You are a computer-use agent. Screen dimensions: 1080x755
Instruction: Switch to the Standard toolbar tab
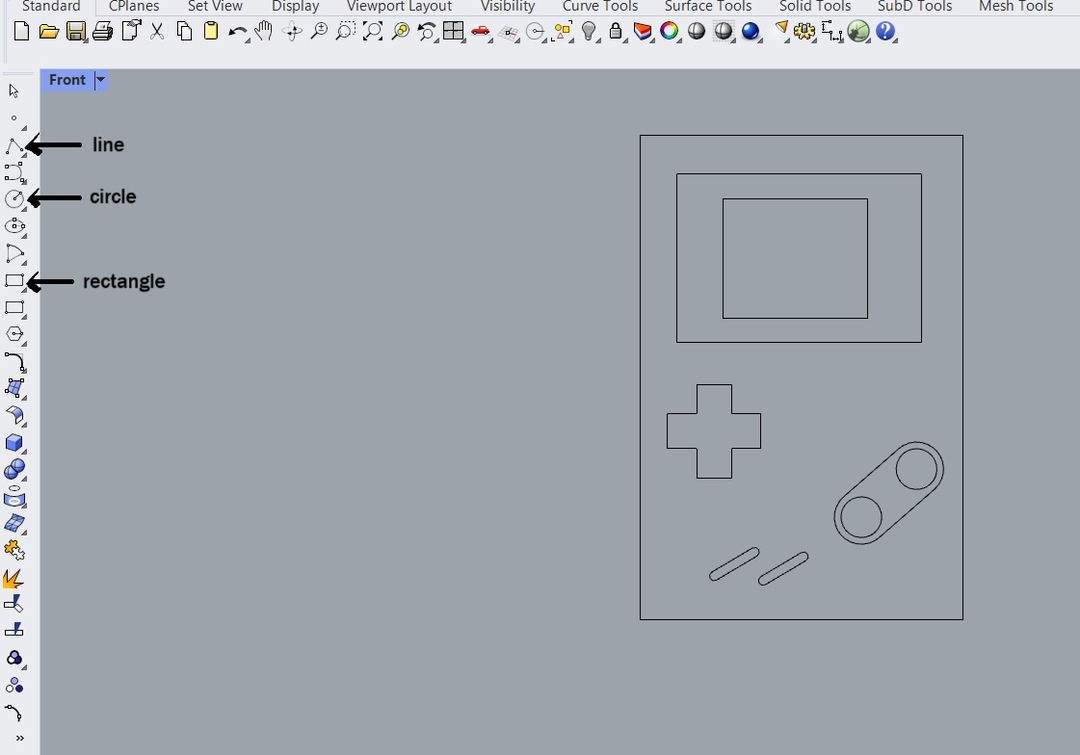50,6
